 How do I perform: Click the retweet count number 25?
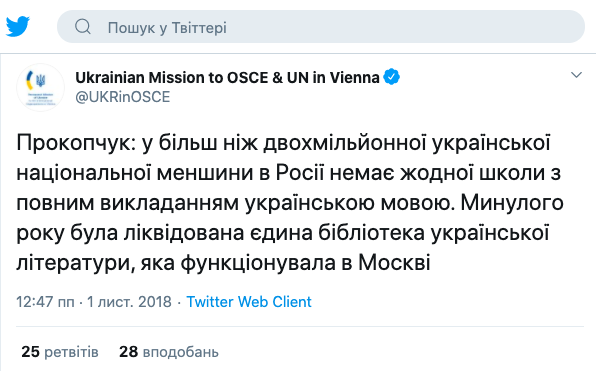click(30, 352)
